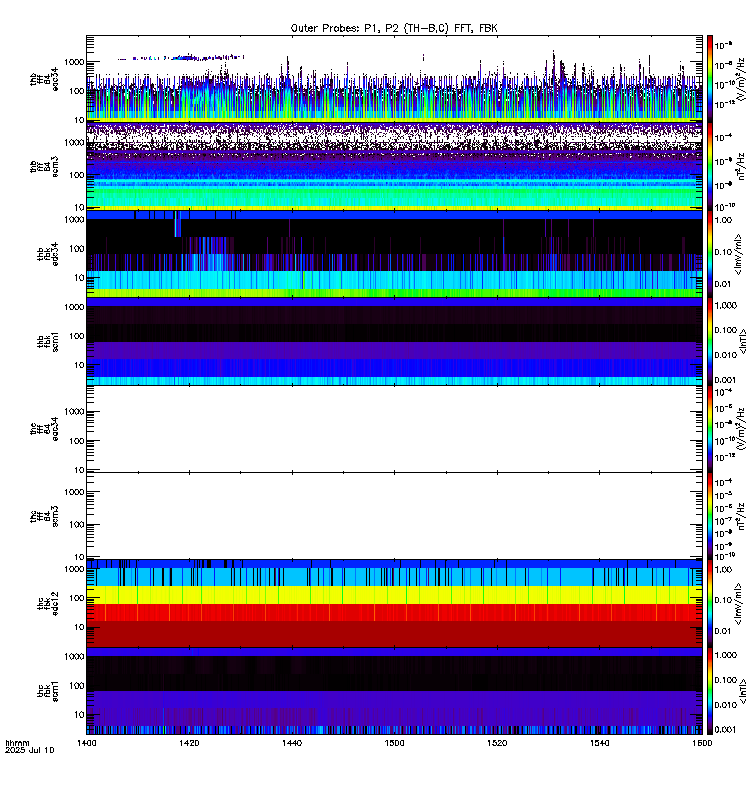This screenshot has height=800, width=750.
Task: Click the color bar beside thb fbk edc34
Action: click(710, 254)
